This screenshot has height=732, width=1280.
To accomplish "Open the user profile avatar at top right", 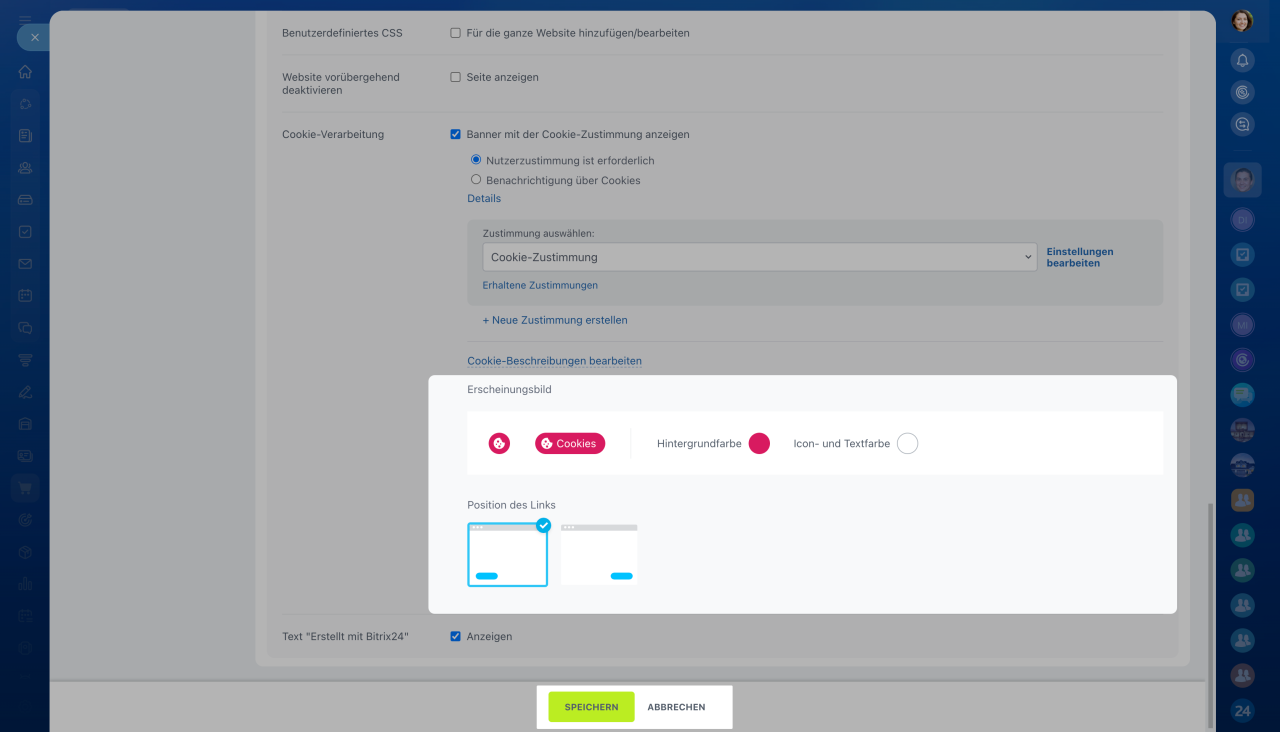I will tap(1242, 21).
